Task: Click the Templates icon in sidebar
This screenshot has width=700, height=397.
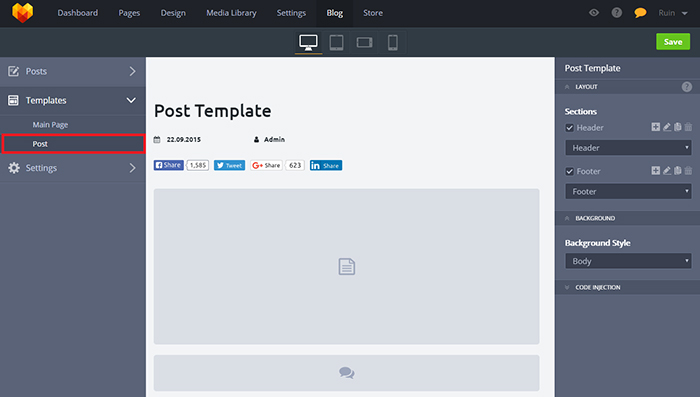Action: click(14, 100)
